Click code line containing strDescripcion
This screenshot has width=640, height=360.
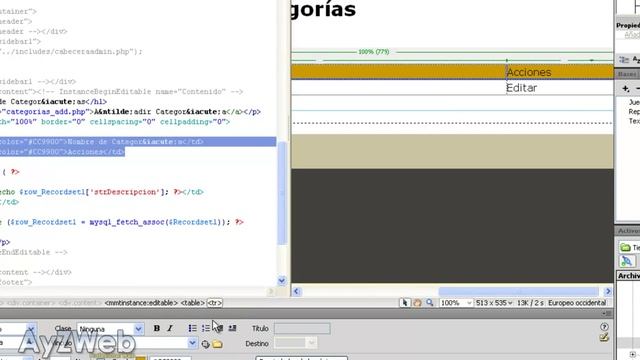point(102,192)
